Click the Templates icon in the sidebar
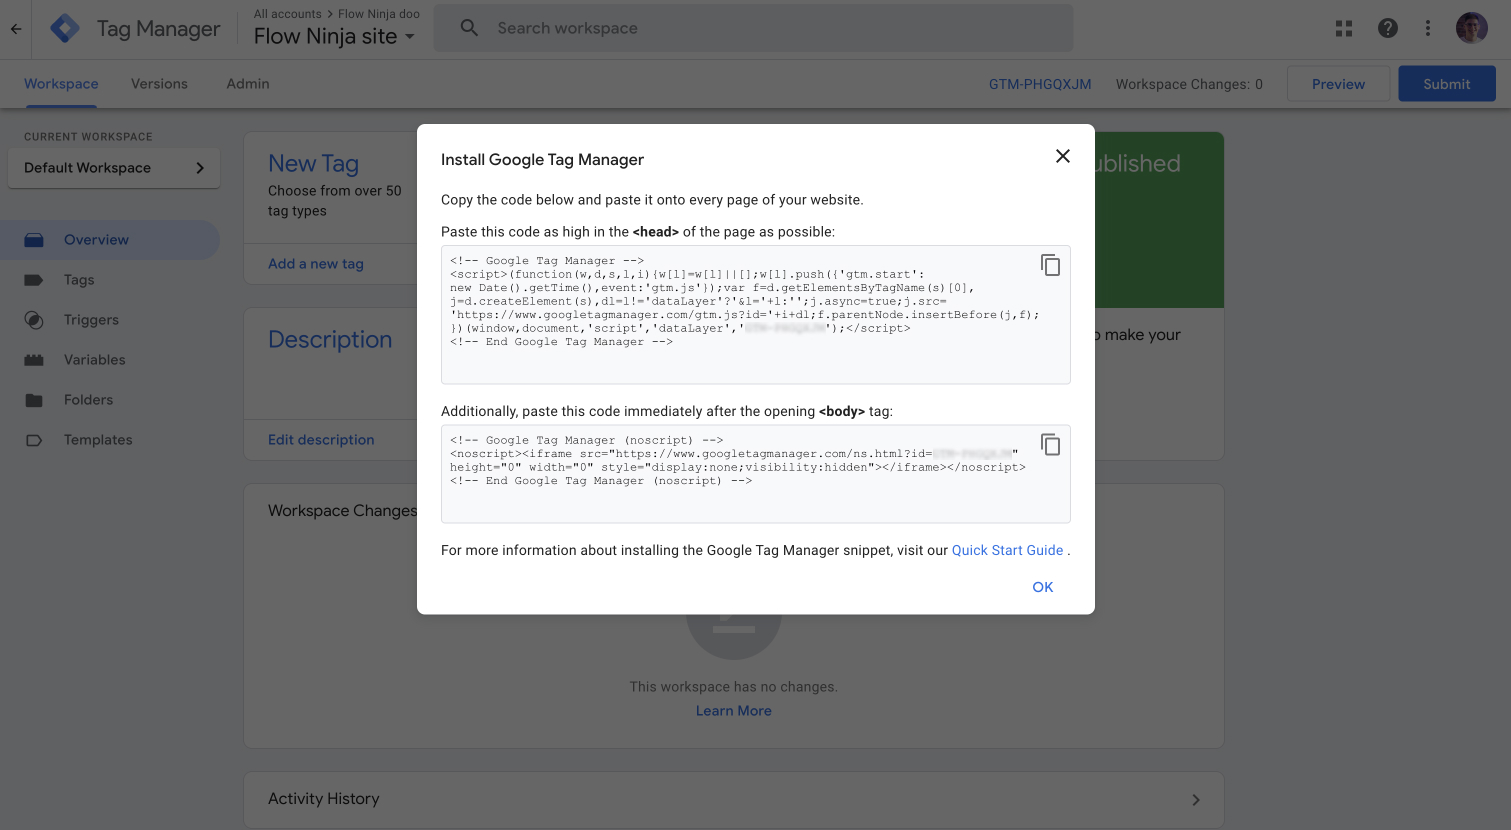The height and width of the screenshot is (830, 1511). coord(34,440)
